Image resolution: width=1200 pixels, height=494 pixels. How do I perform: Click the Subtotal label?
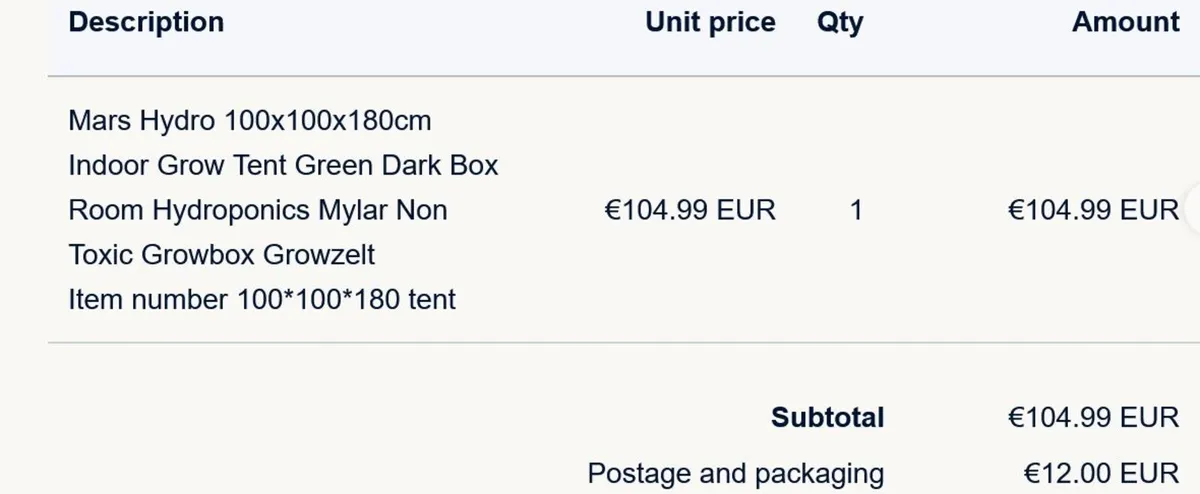[x=827, y=417]
